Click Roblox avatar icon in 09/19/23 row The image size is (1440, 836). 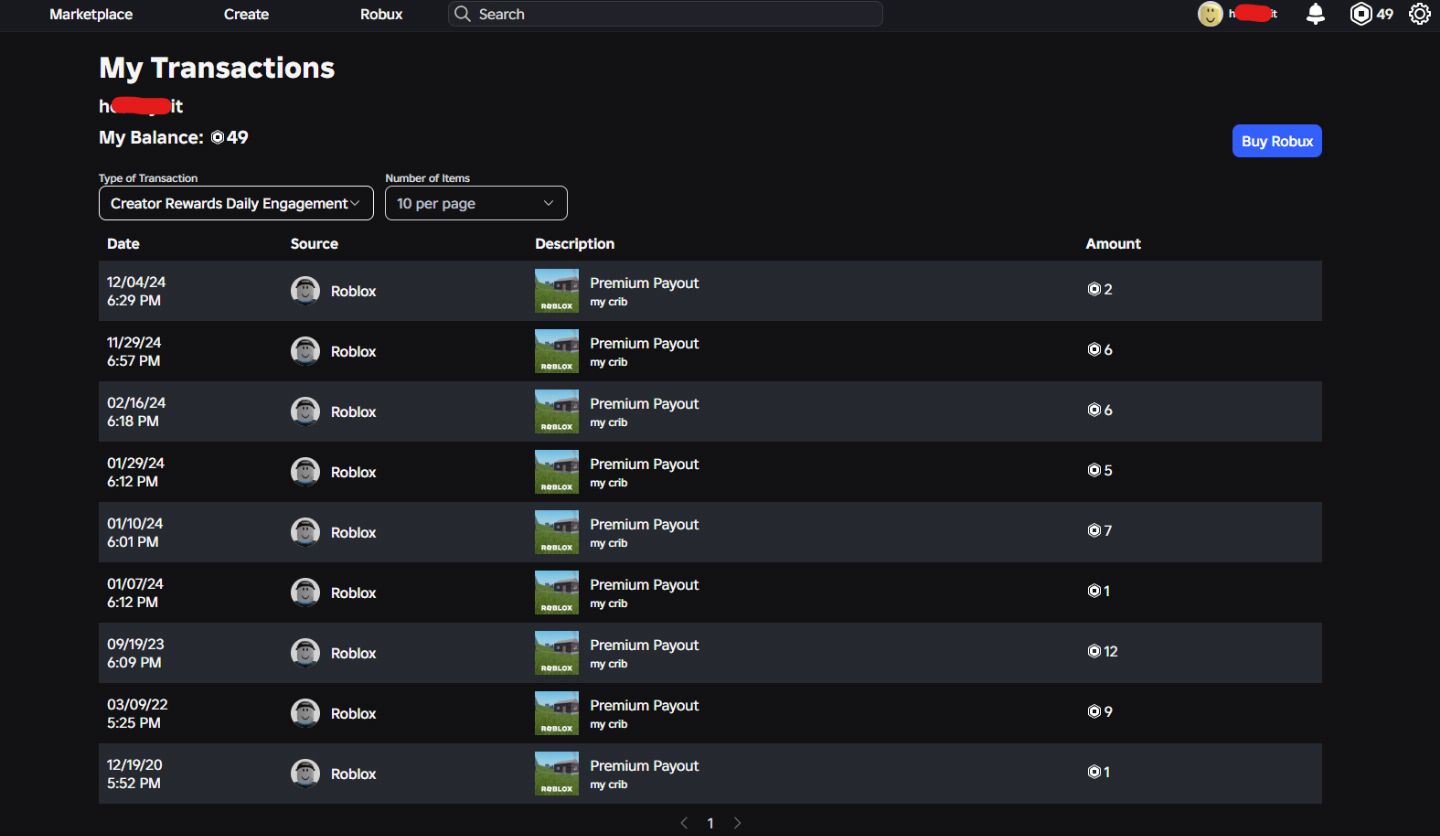[305, 653]
